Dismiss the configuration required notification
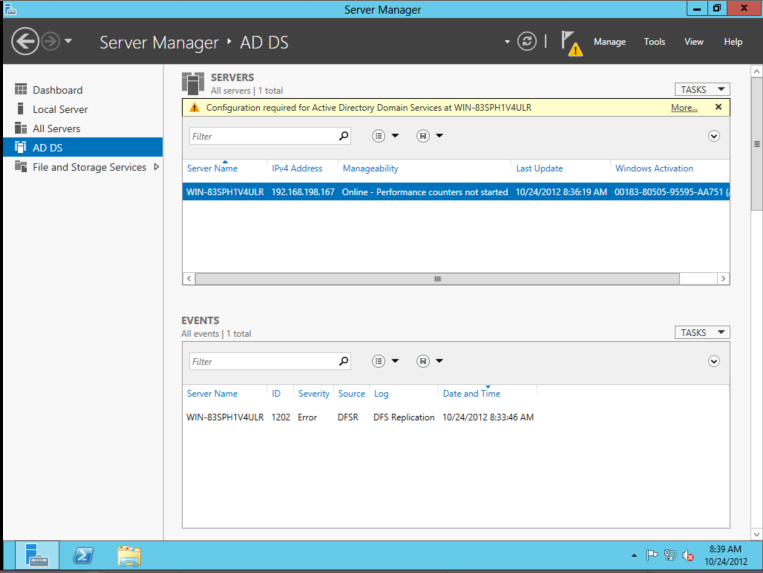 click(718, 107)
